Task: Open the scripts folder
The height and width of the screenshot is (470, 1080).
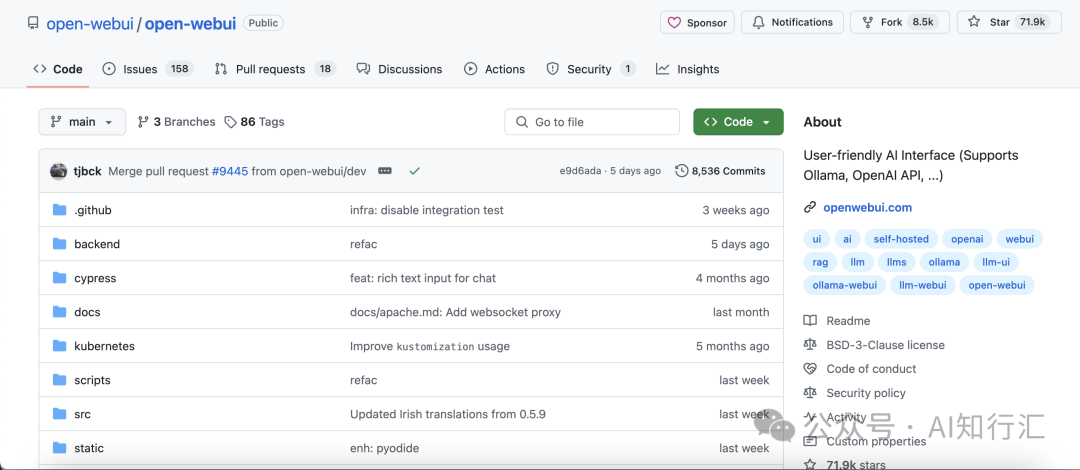Action: click(92, 380)
